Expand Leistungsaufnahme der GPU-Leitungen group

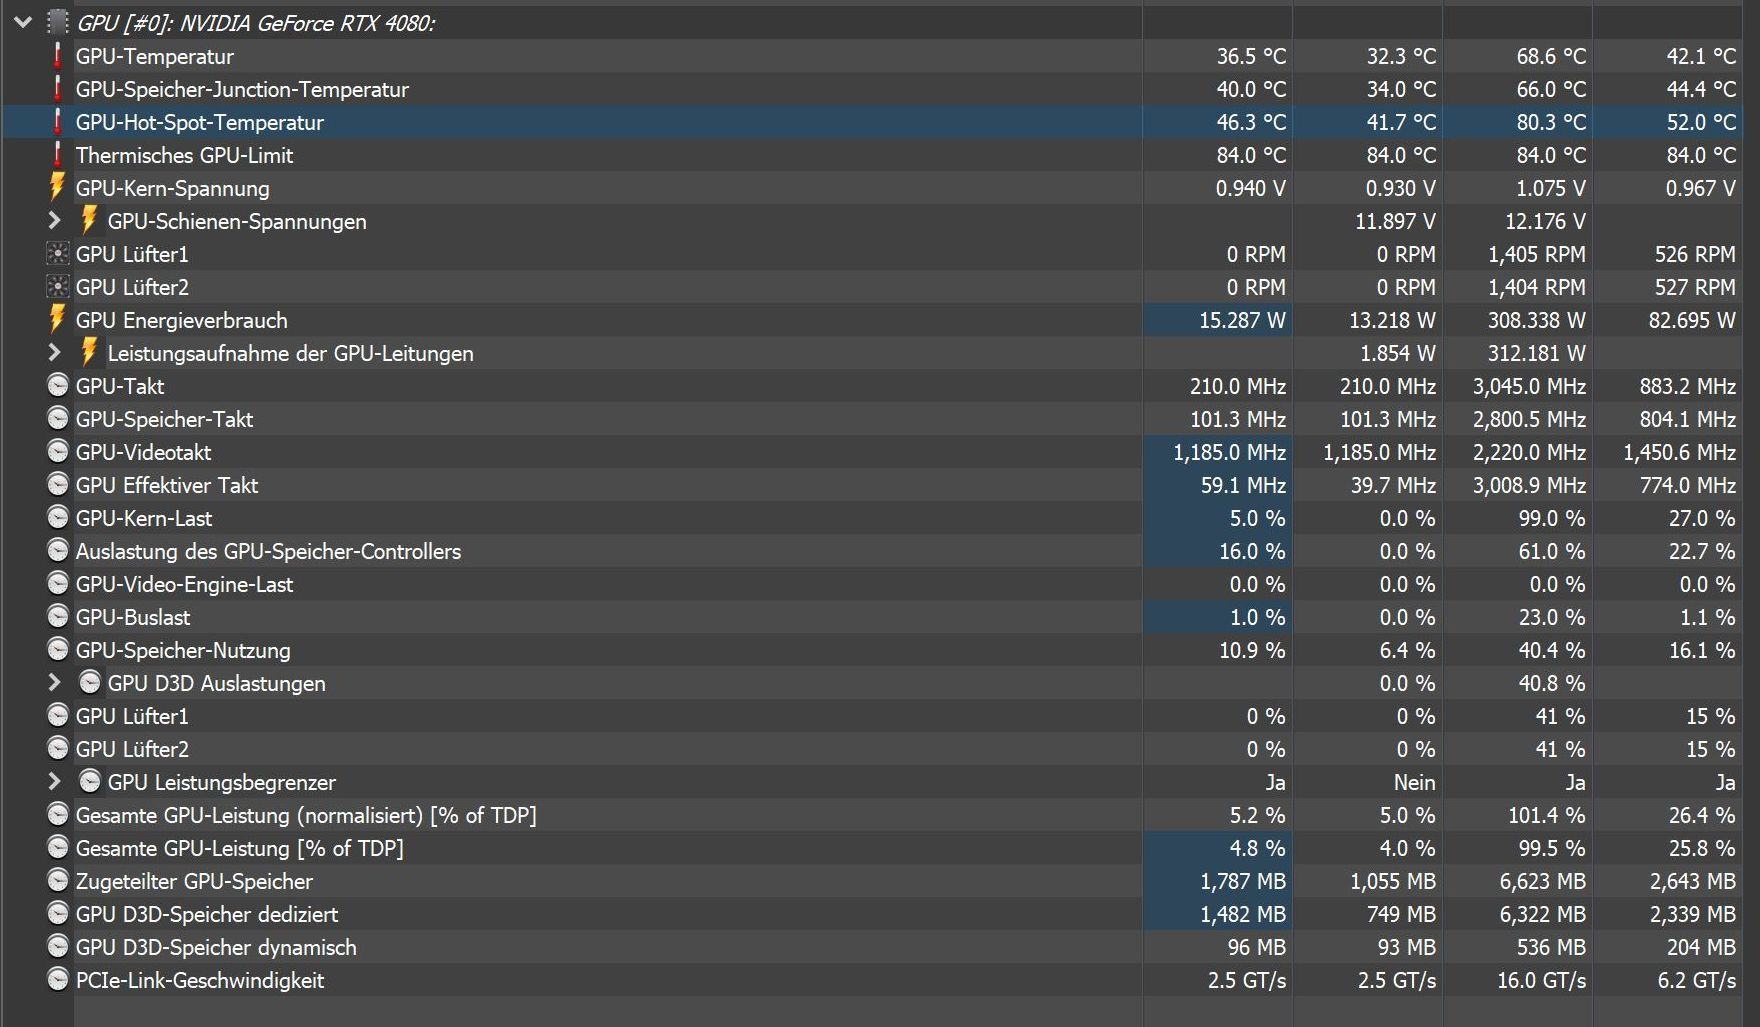click(55, 352)
